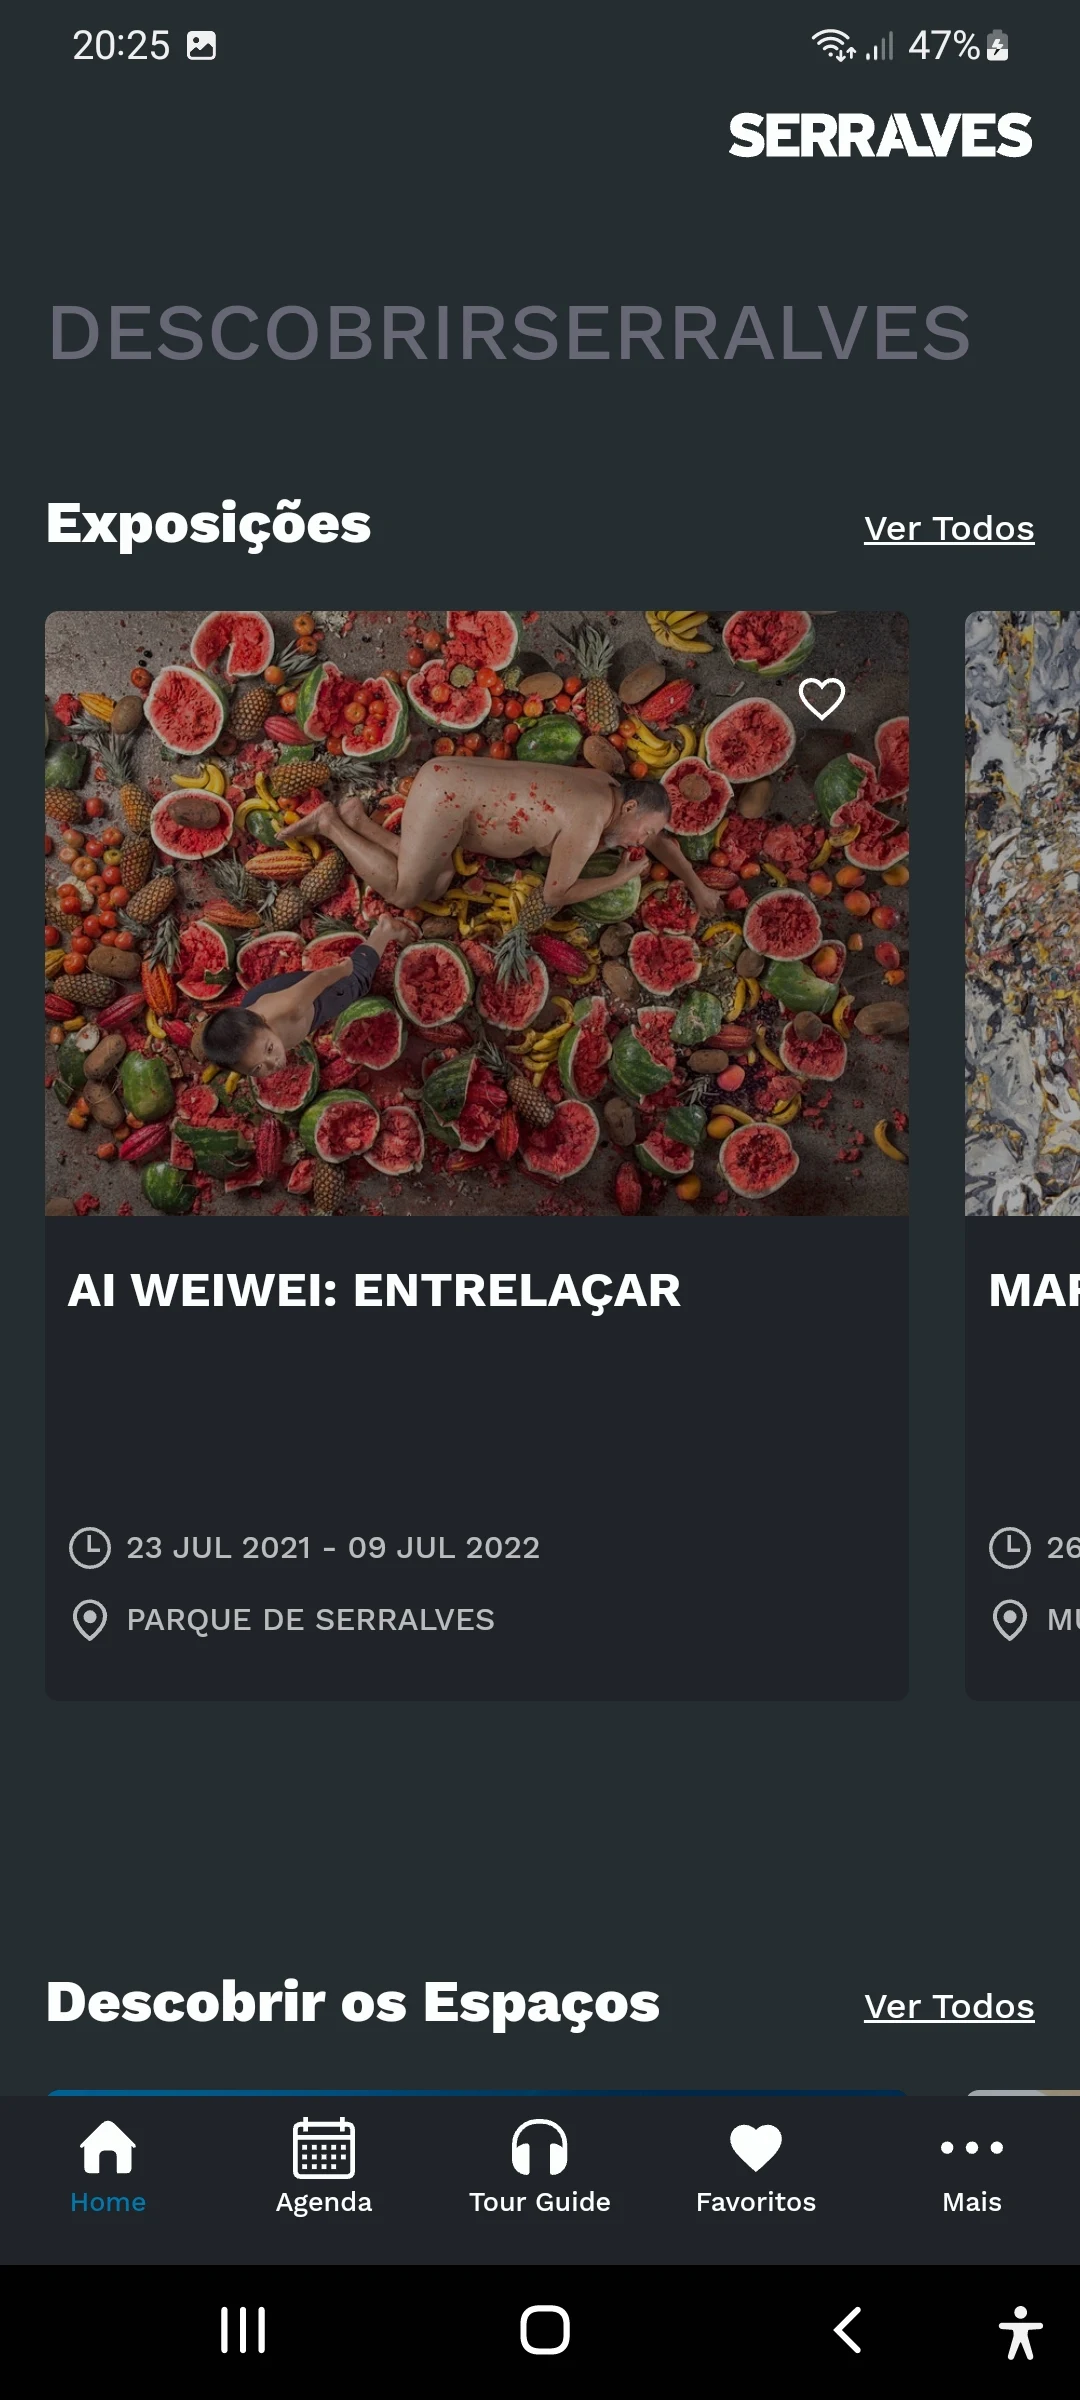
Task: Favorite the Ai Weiwei exhibition heart icon
Action: tap(822, 698)
